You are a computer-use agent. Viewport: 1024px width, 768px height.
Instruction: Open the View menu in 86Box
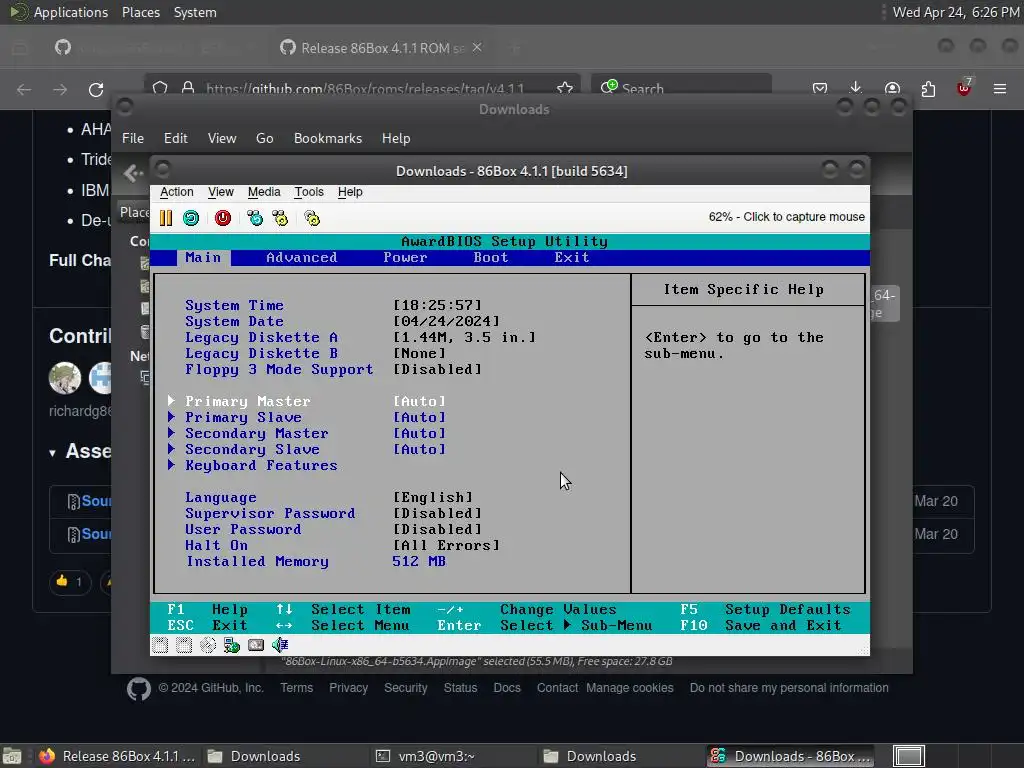coord(221,192)
